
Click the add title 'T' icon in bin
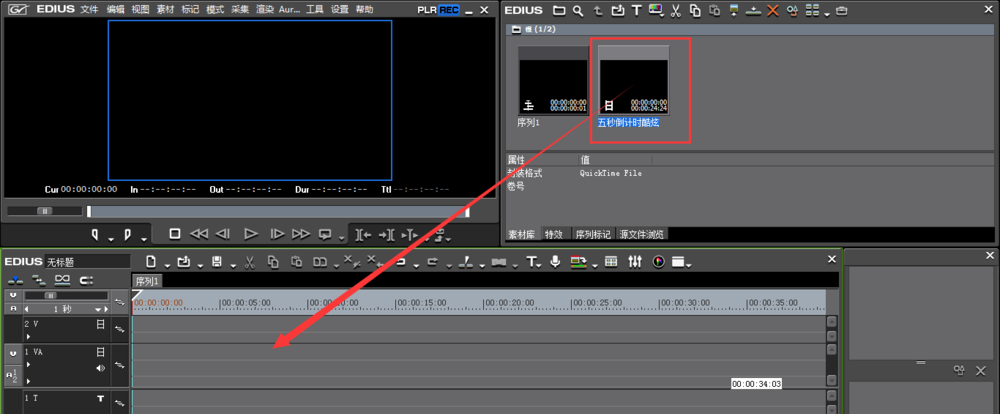pyautogui.click(x=636, y=11)
